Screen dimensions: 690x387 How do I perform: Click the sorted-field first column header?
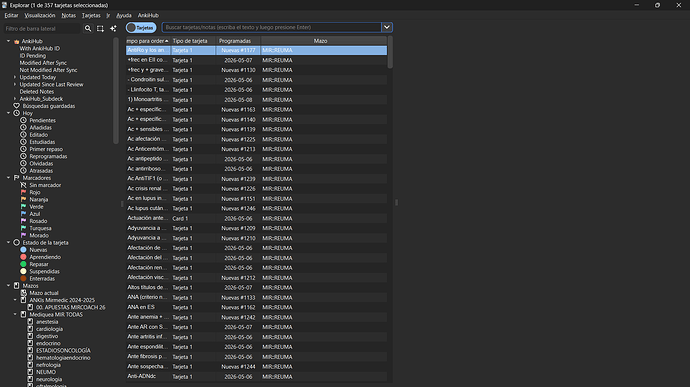pyautogui.click(x=148, y=41)
